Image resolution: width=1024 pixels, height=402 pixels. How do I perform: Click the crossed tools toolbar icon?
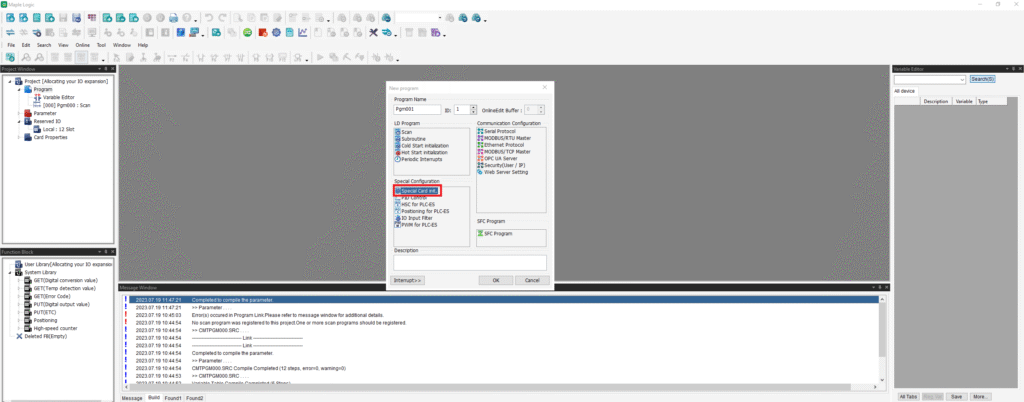tap(374, 32)
